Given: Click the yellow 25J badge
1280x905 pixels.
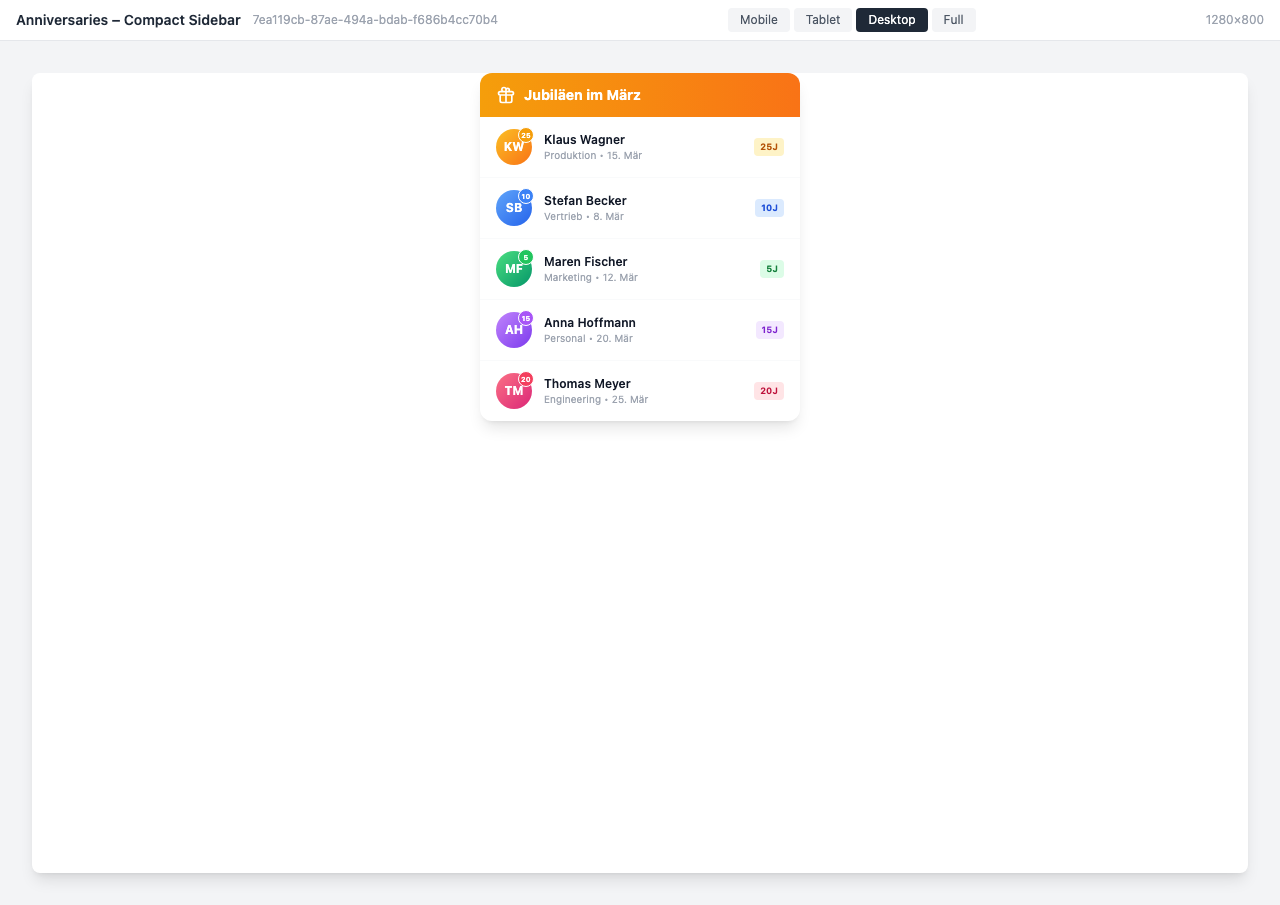Looking at the screenshot, I should 768,147.
